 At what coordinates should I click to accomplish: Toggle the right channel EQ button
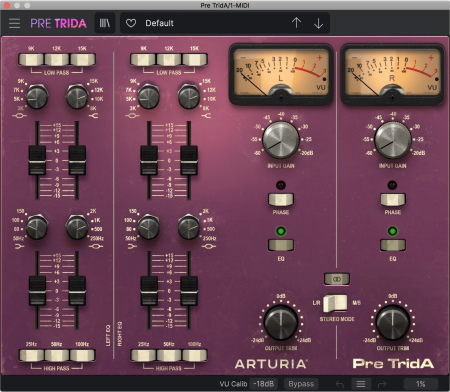393,245
